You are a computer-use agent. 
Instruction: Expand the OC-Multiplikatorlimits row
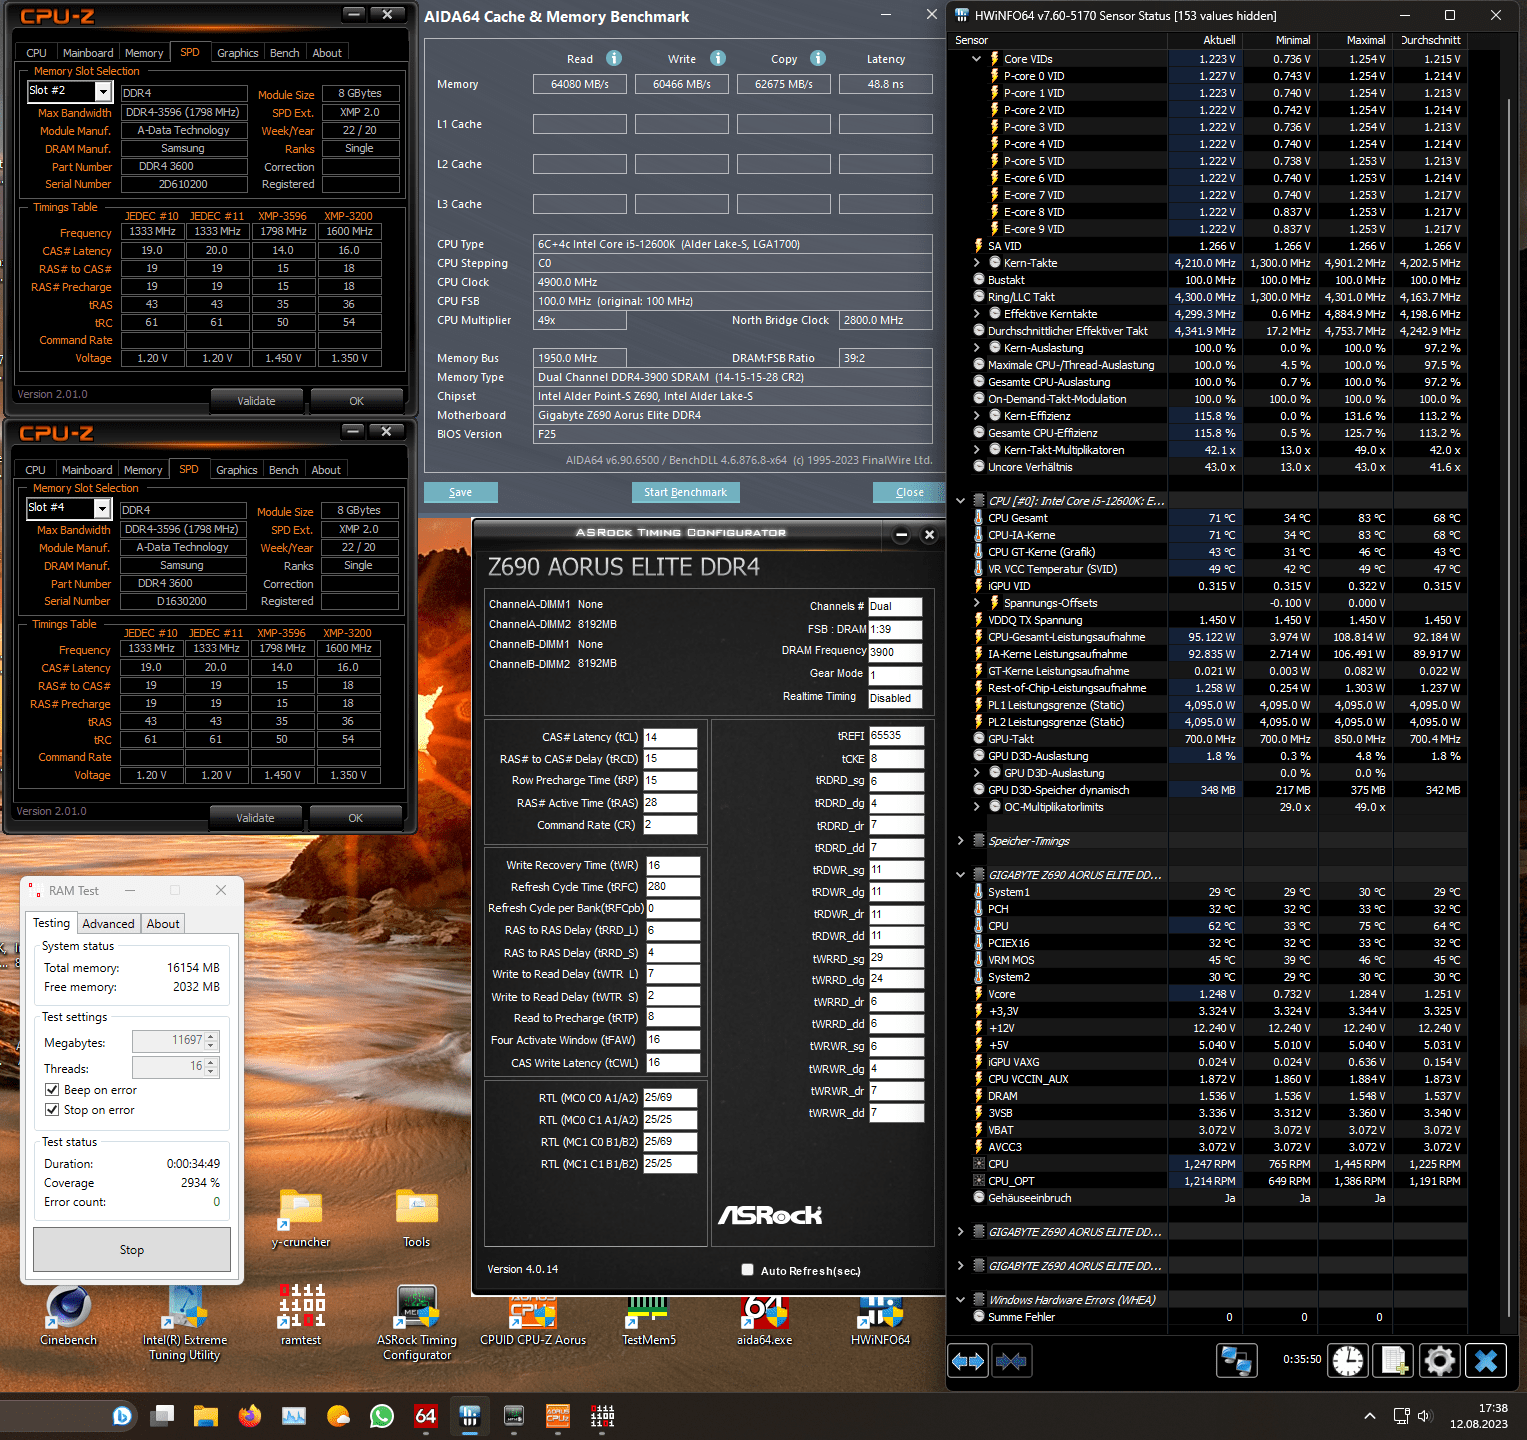pos(977,807)
